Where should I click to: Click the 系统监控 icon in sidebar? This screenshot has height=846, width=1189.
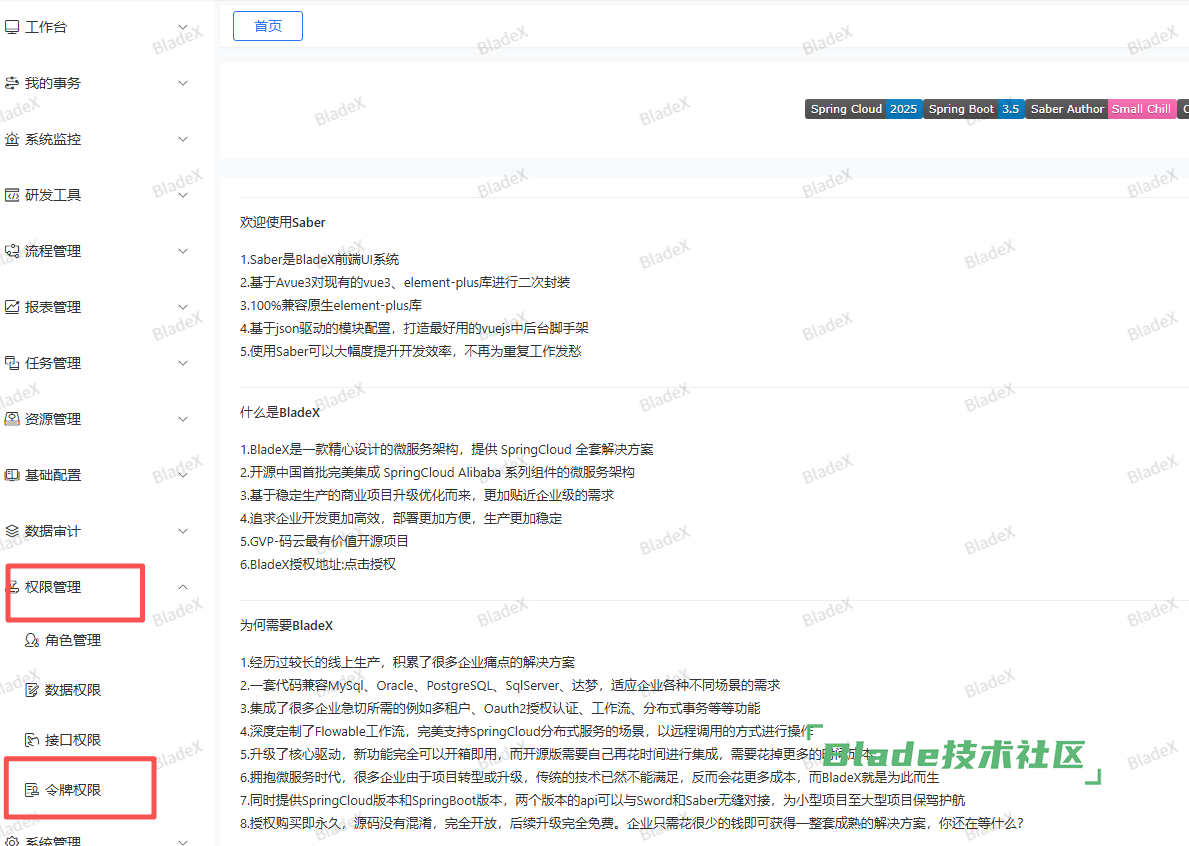[x=12, y=139]
